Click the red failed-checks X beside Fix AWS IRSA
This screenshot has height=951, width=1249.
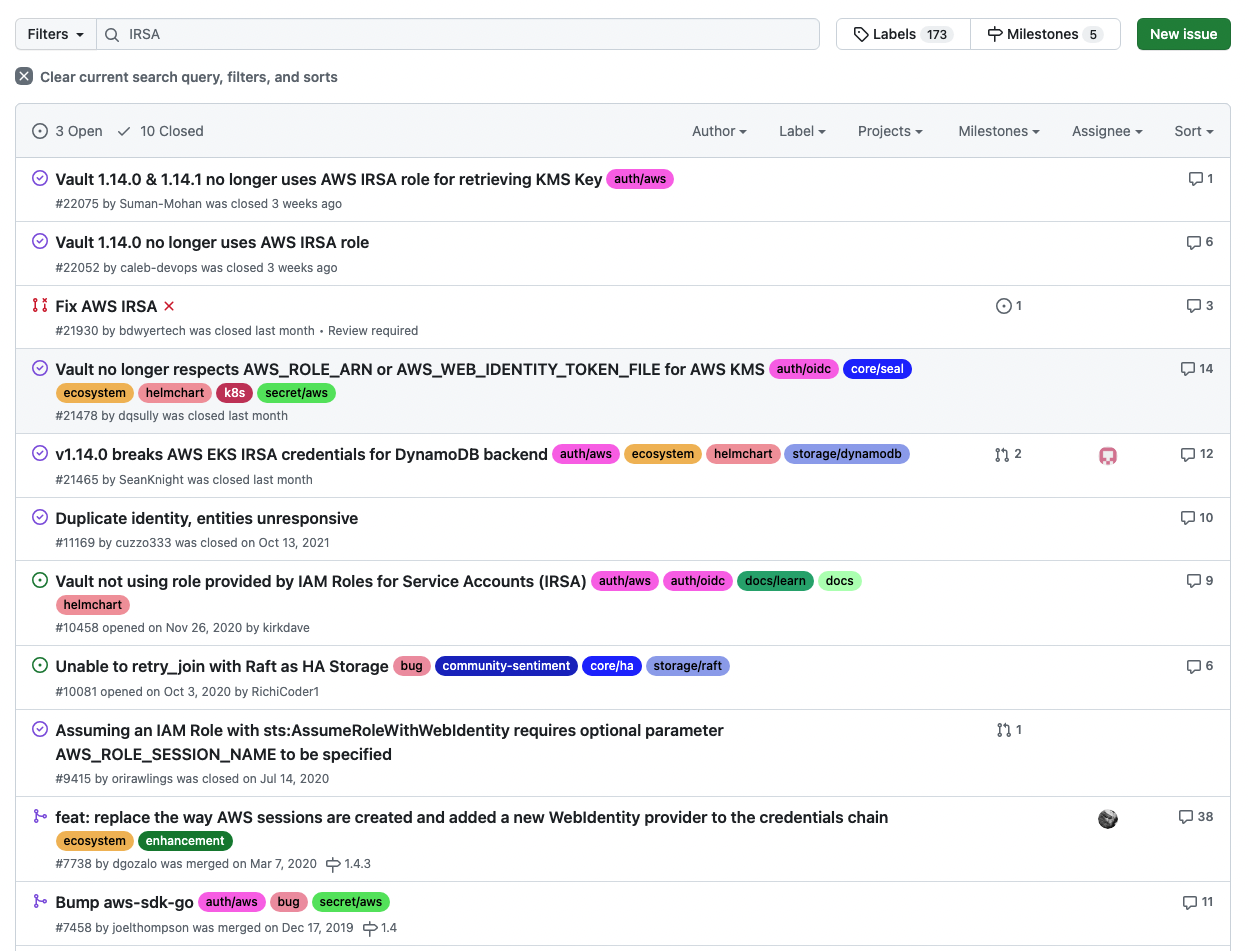(169, 306)
